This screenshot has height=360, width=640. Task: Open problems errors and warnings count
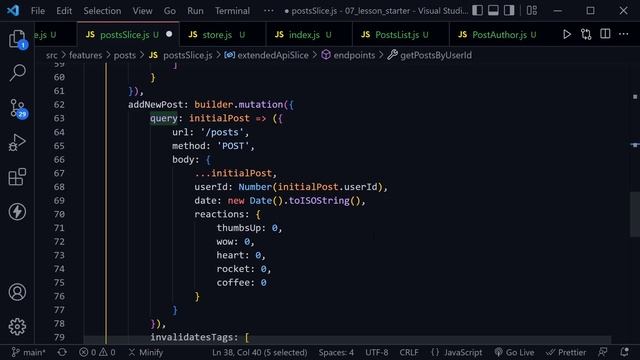pyautogui.click(x=97, y=352)
